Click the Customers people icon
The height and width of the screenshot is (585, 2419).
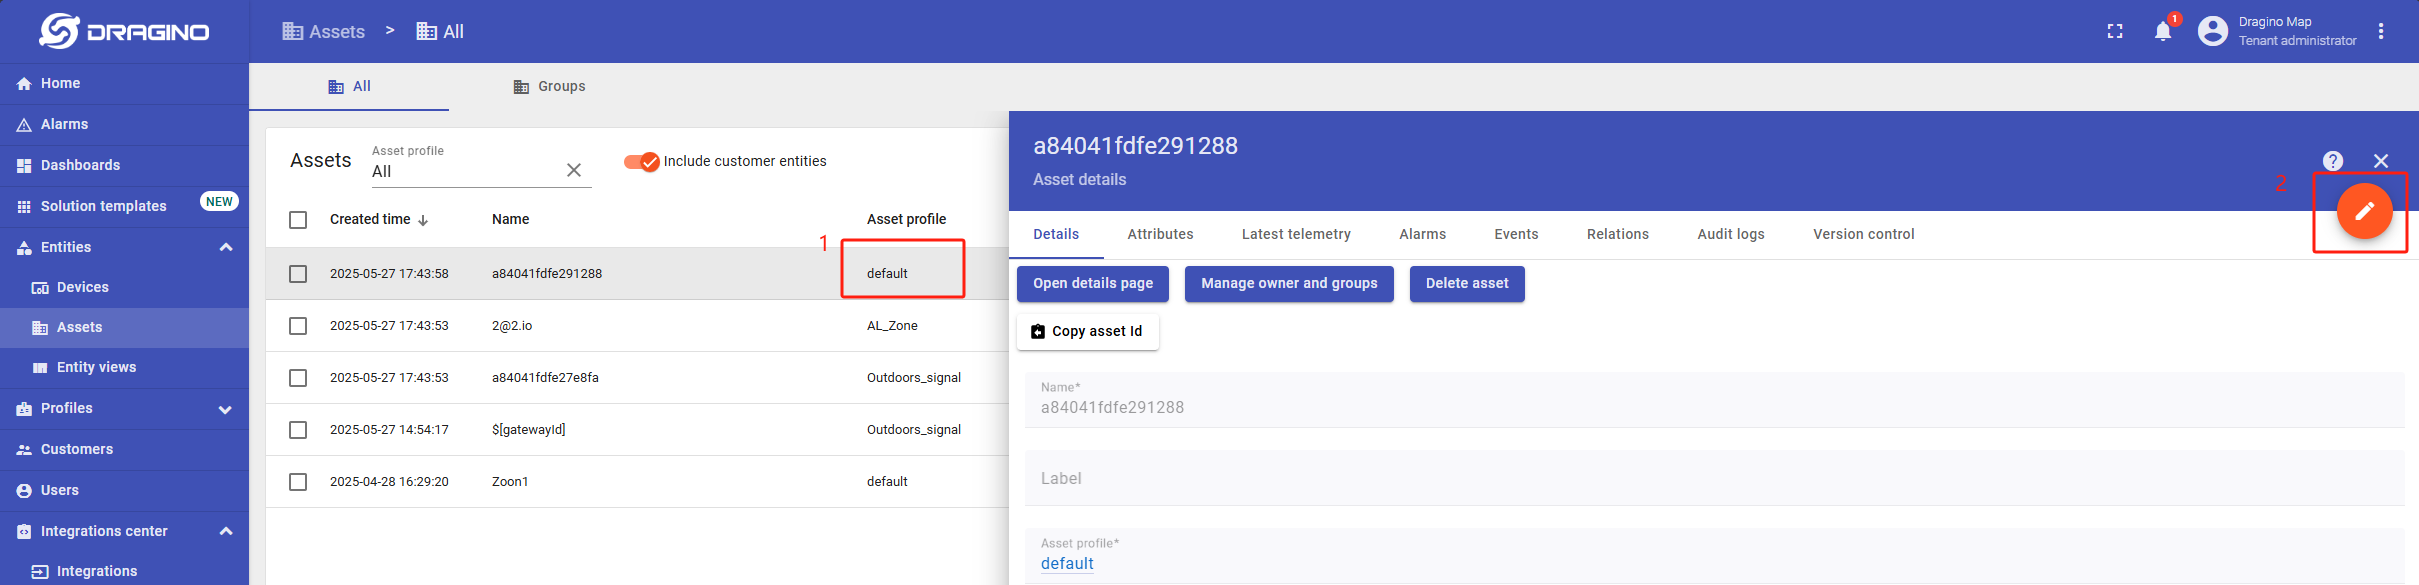pos(24,450)
